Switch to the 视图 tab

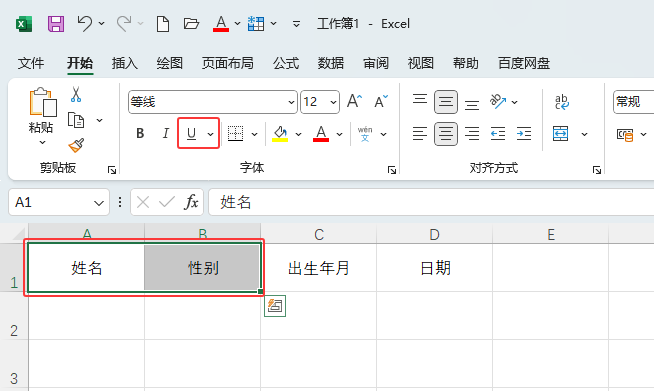[x=421, y=63]
